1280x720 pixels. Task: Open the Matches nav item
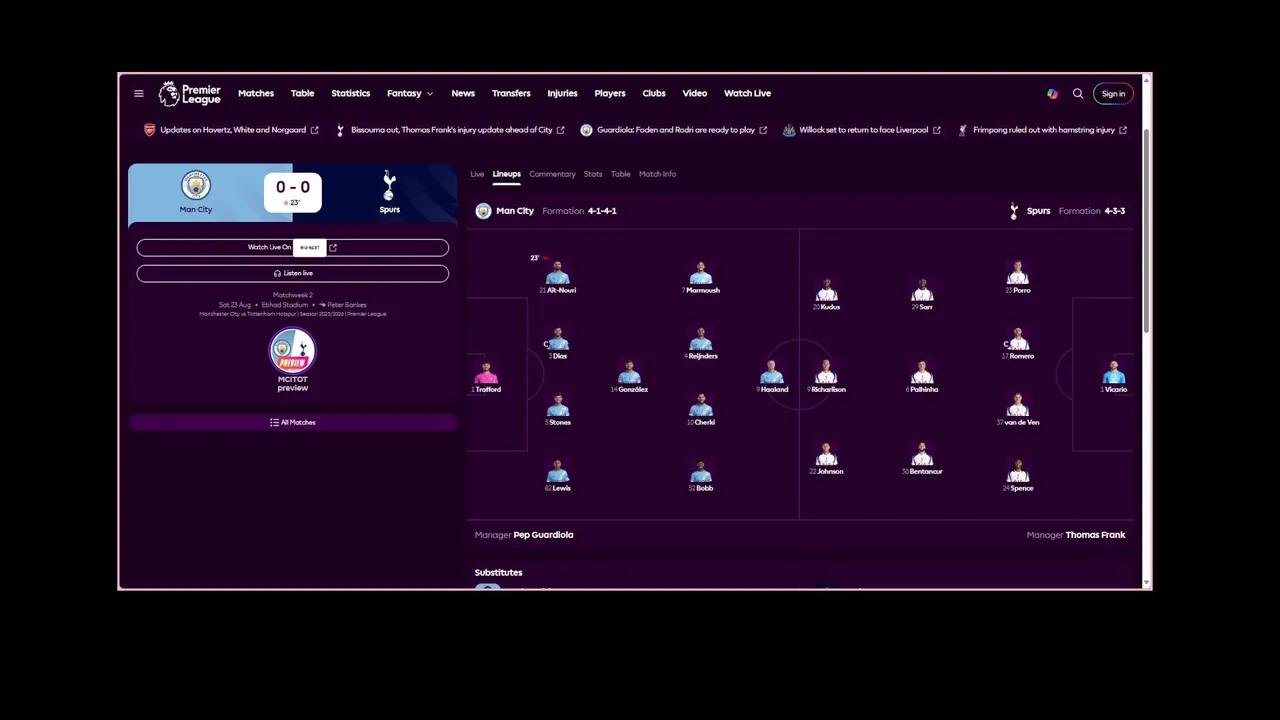click(x=256, y=93)
